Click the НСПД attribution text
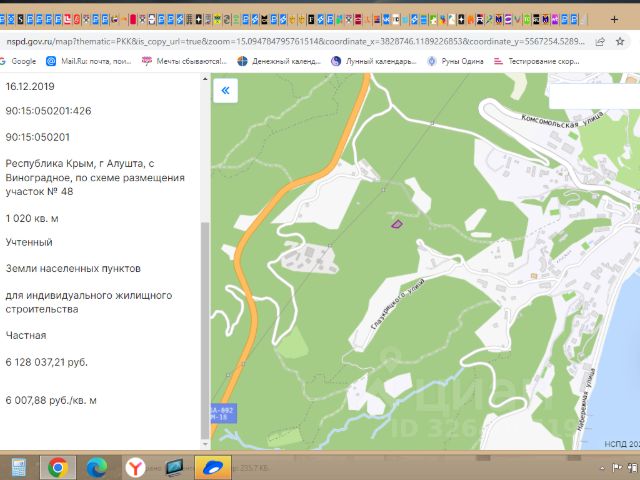This screenshot has width=640, height=480. pos(622,444)
